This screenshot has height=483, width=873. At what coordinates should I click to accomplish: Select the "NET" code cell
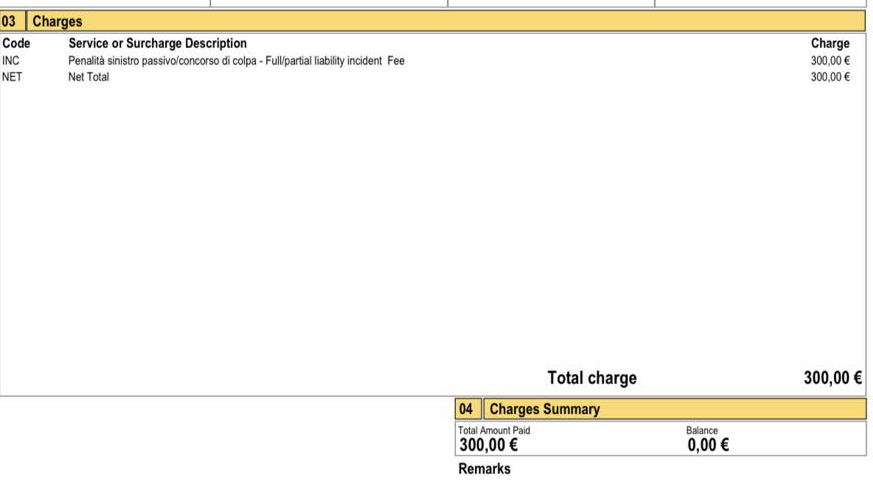tap(12, 77)
